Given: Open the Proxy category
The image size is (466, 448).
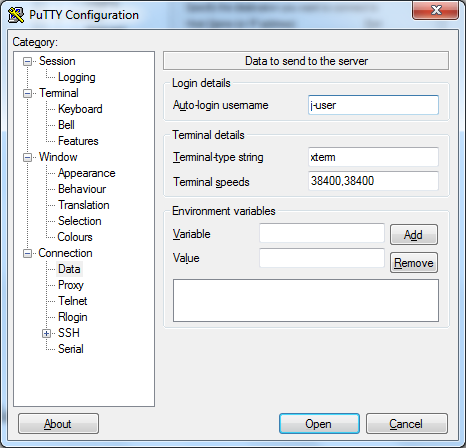Looking at the screenshot, I should [71, 285].
